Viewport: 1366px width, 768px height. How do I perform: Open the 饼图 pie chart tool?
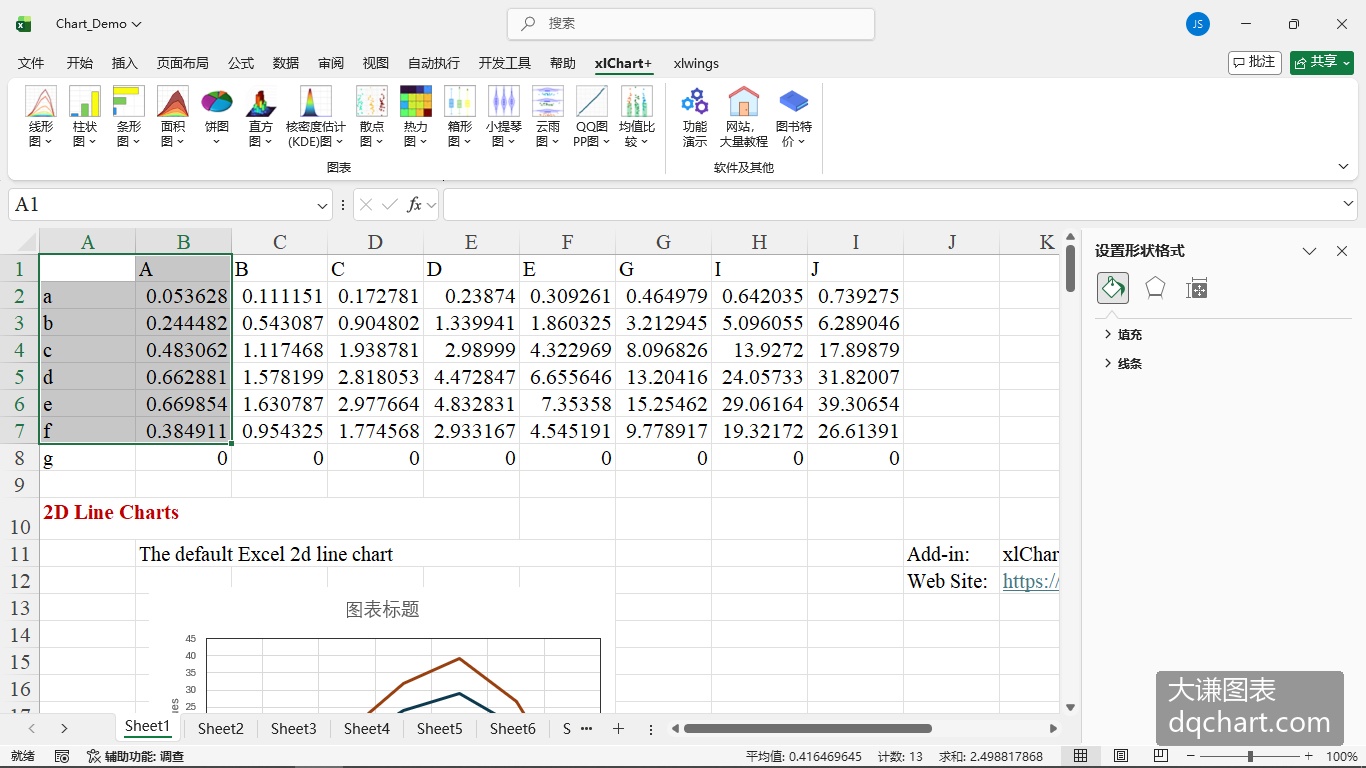(217, 117)
